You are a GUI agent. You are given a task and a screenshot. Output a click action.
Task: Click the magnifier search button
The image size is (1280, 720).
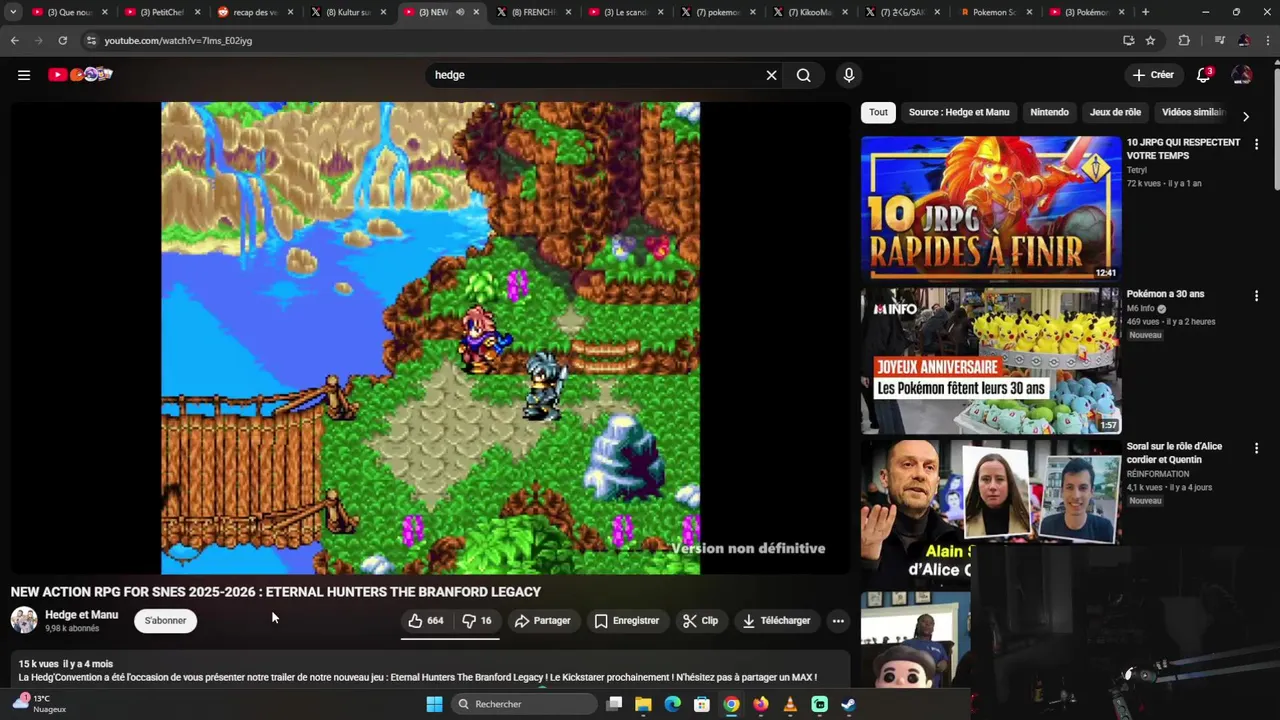coord(803,75)
